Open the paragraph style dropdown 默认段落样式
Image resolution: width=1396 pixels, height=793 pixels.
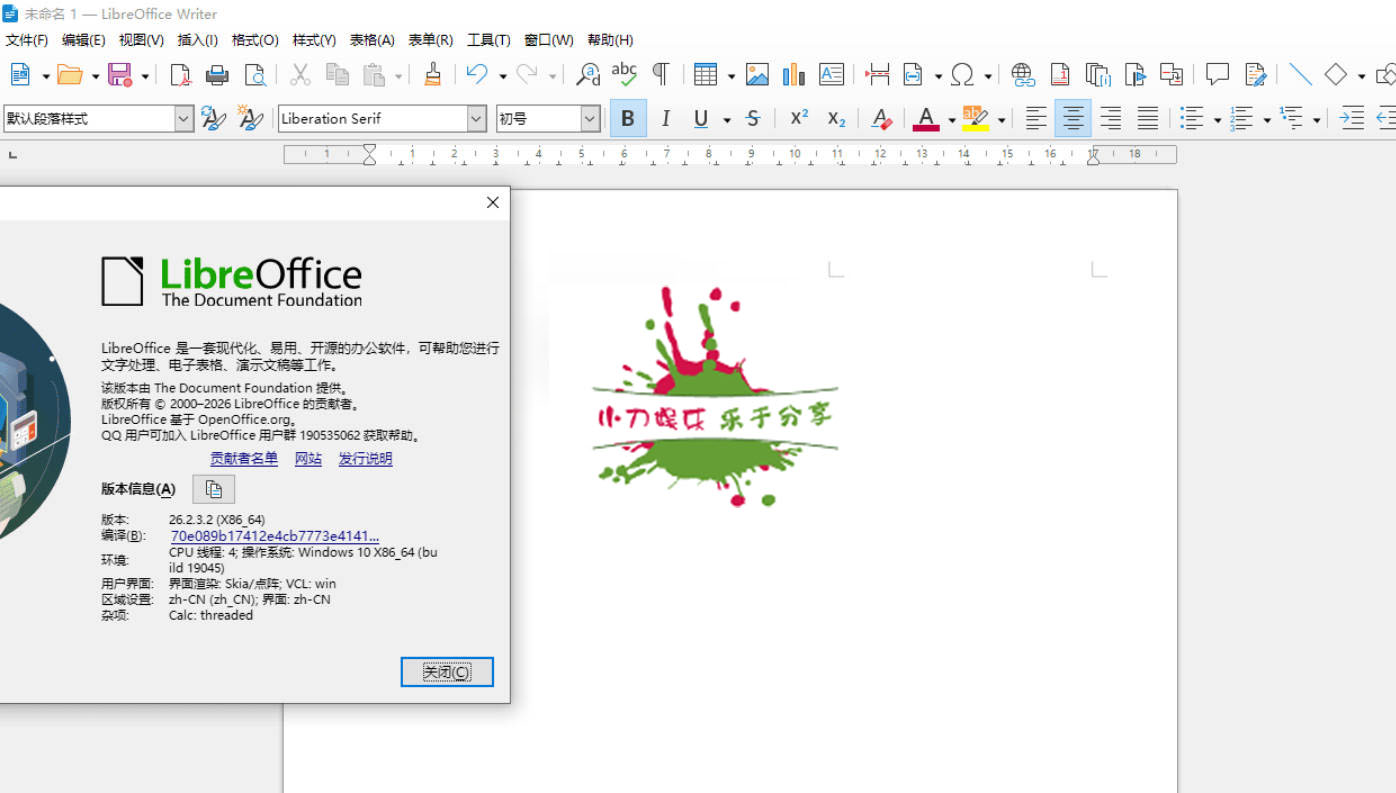184,119
